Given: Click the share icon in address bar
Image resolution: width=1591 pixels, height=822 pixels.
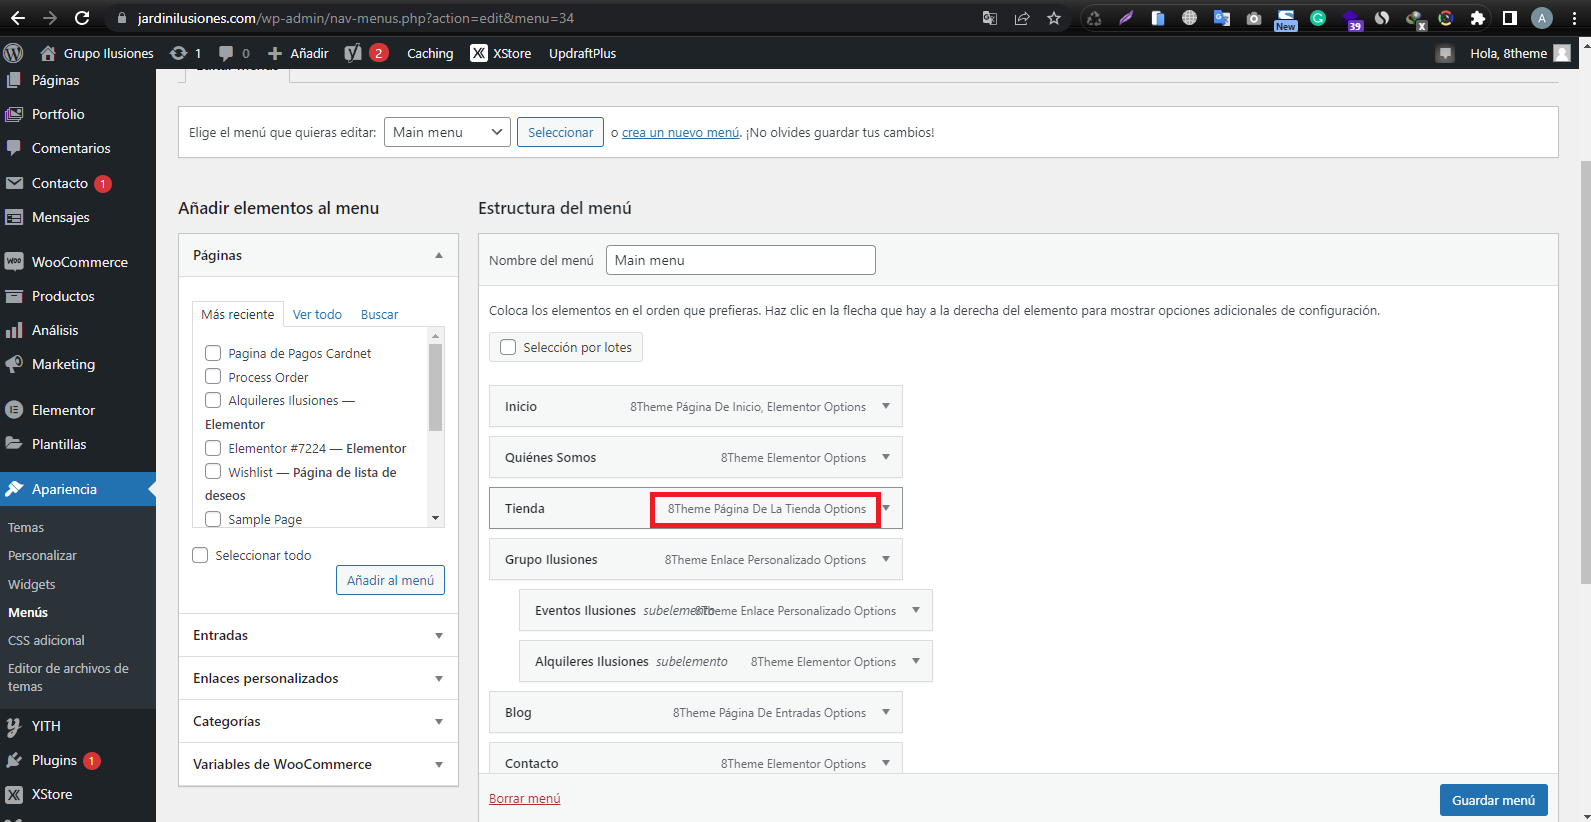Looking at the screenshot, I should [x=1021, y=18].
